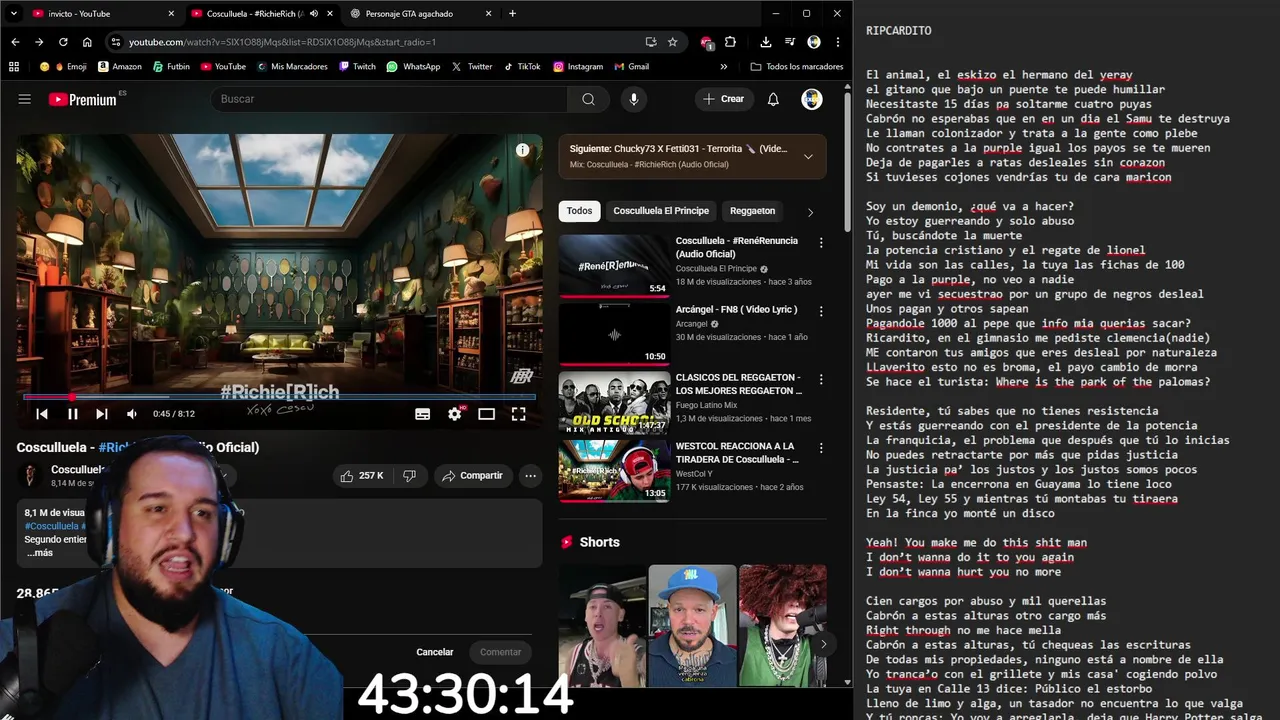Image resolution: width=1280 pixels, height=720 pixels.
Task: Open the YouTube hamburger guide menu
Action: 25,99
